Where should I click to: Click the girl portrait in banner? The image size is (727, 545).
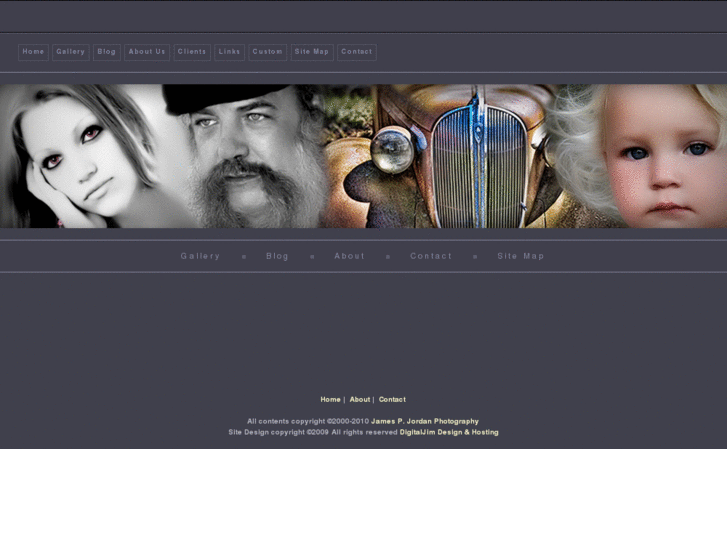click(83, 156)
